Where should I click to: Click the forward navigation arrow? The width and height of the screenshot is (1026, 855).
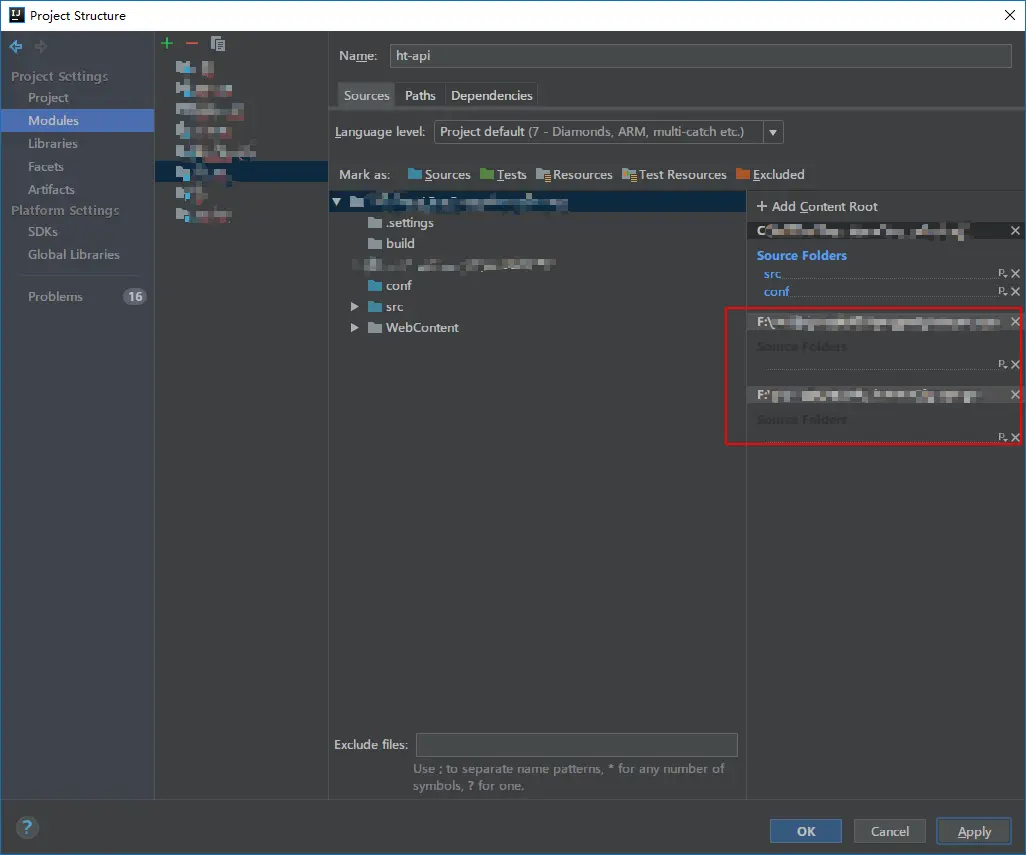tap(41, 46)
